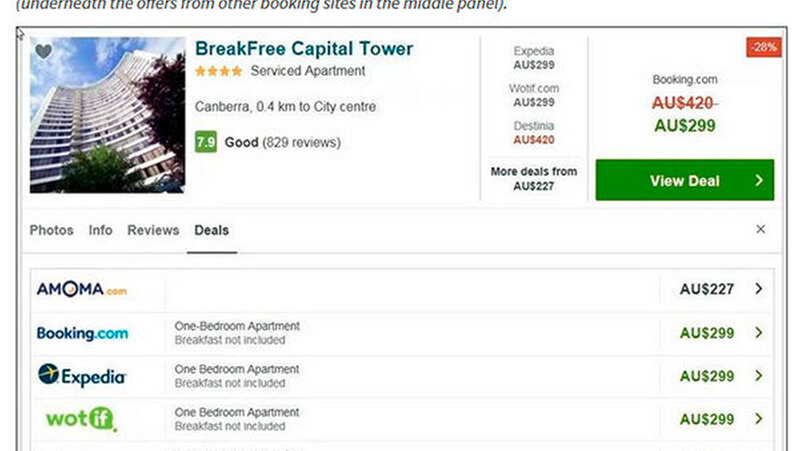Select the Destinia AU$420 offer
Viewport: 800px width, 451px height.
tap(533, 133)
